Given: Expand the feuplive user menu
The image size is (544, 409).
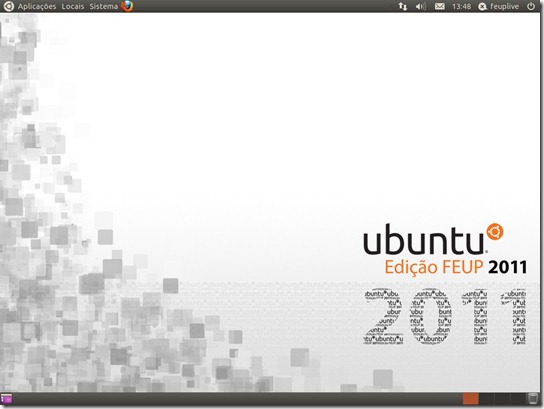Looking at the screenshot, I should (505, 6).
